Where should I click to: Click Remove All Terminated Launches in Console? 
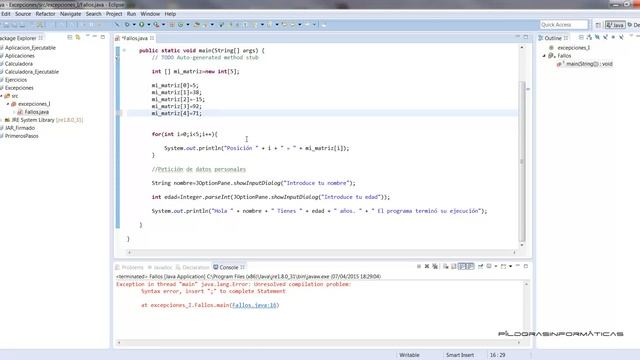(x=435, y=266)
